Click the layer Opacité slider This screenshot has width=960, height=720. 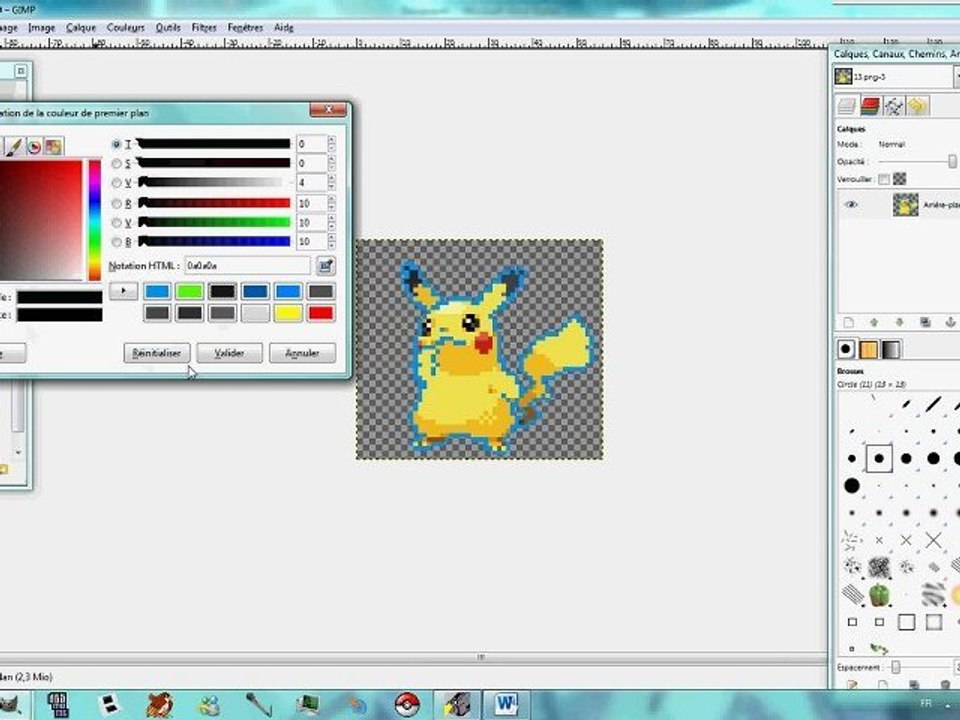click(917, 162)
